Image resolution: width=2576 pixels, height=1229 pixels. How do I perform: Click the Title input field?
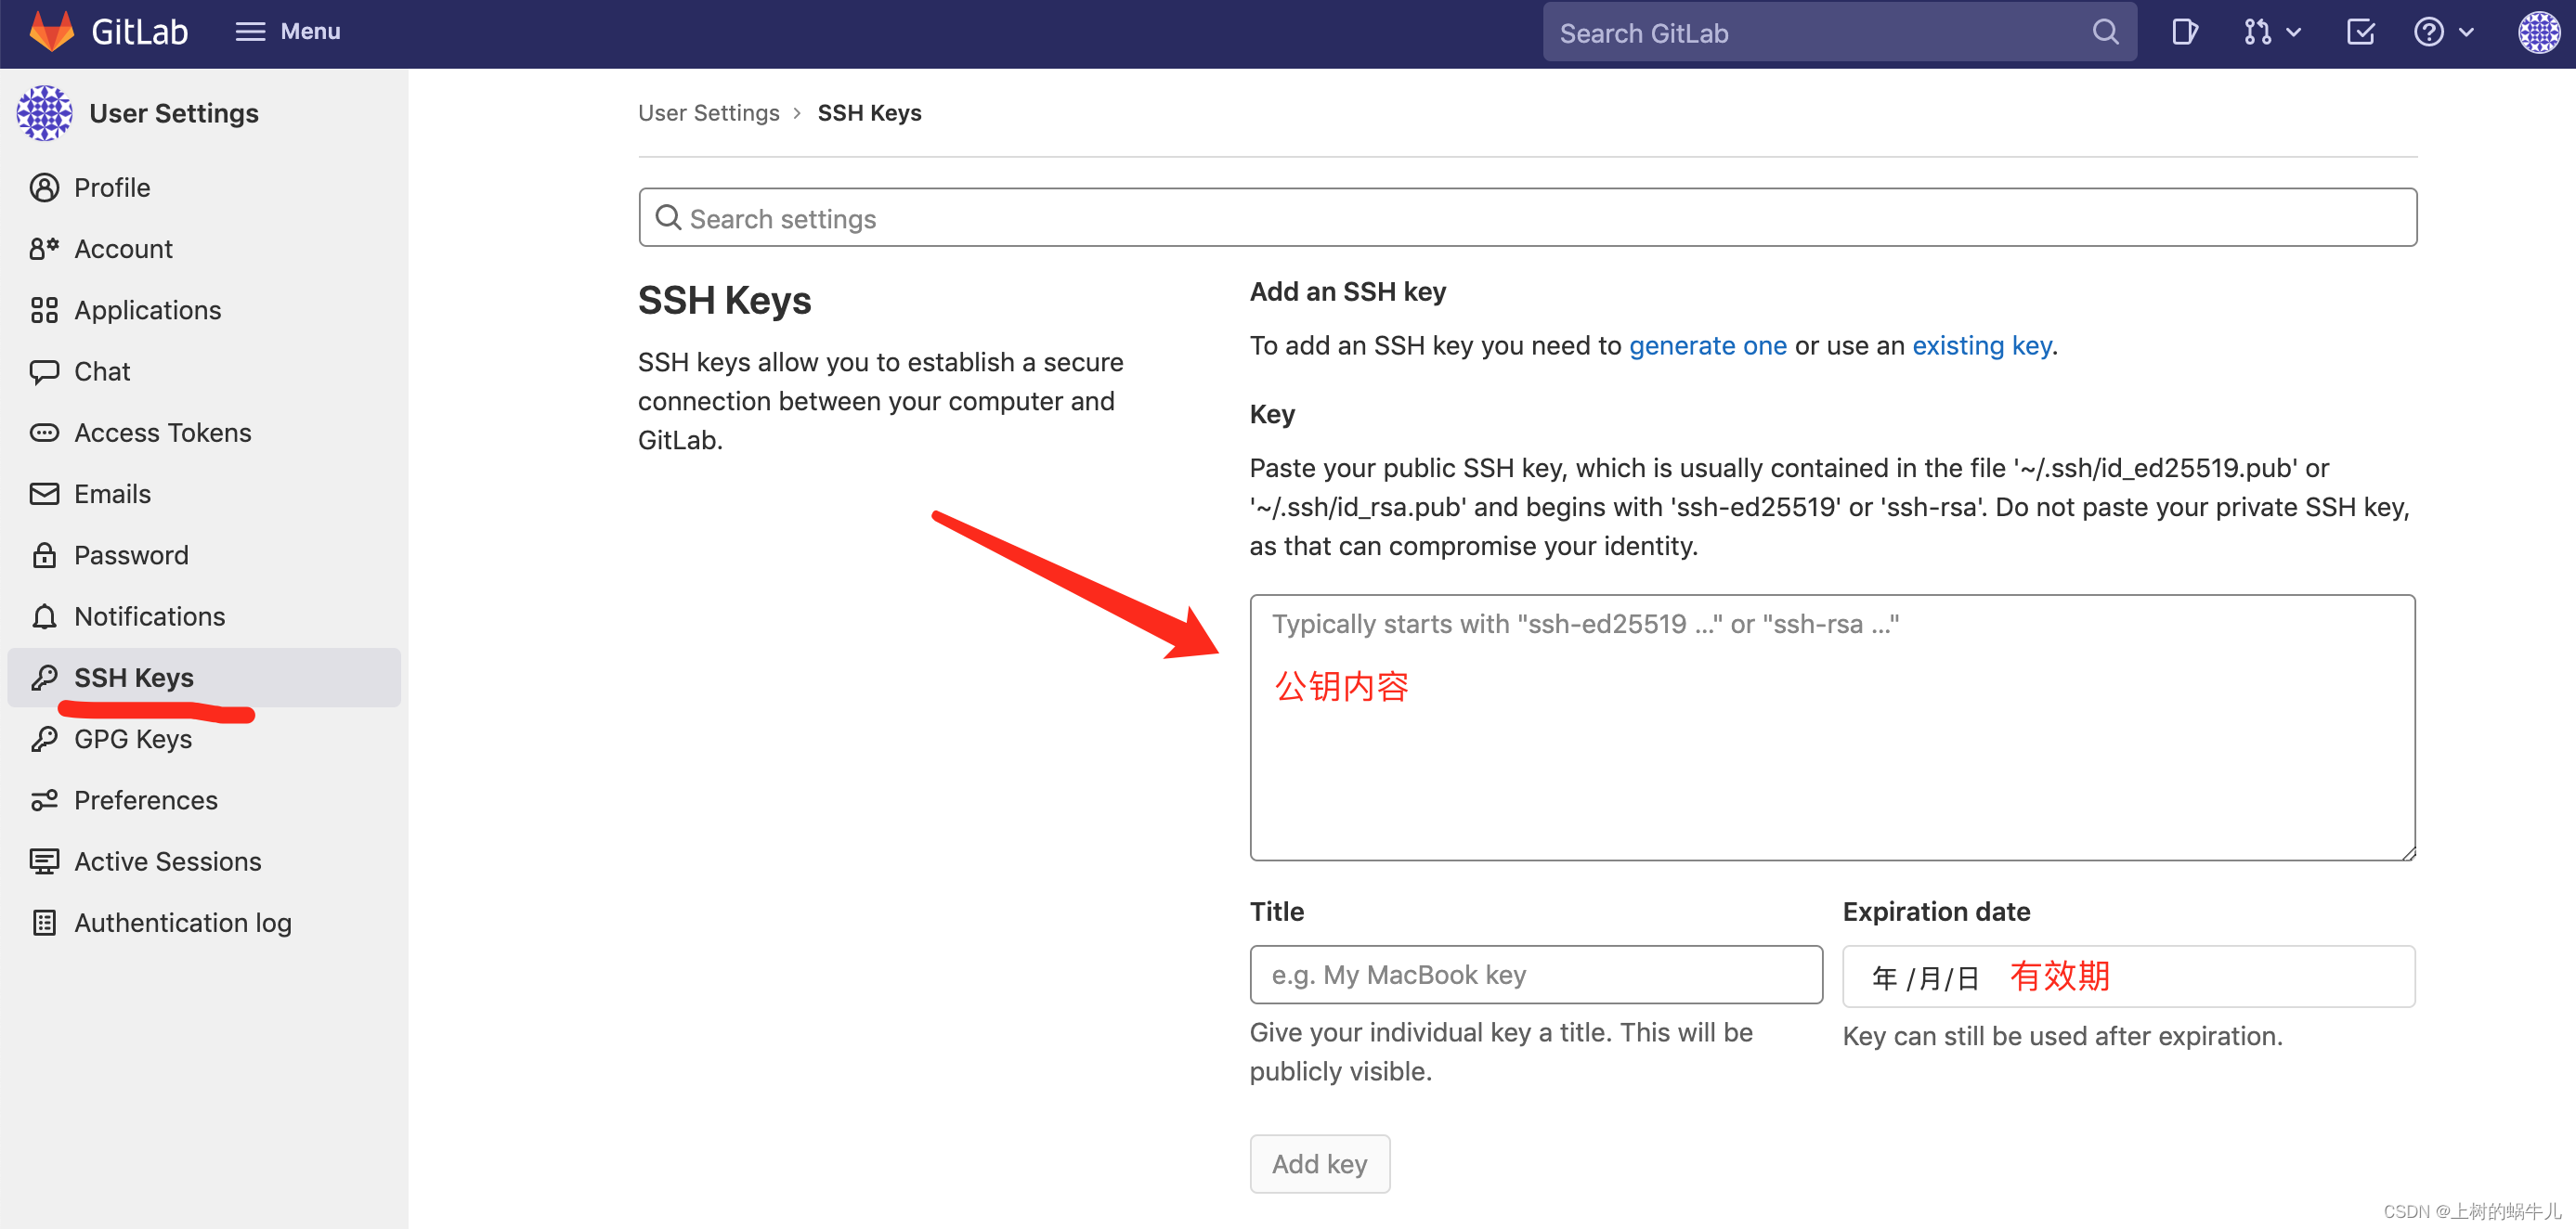[x=1536, y=974]
